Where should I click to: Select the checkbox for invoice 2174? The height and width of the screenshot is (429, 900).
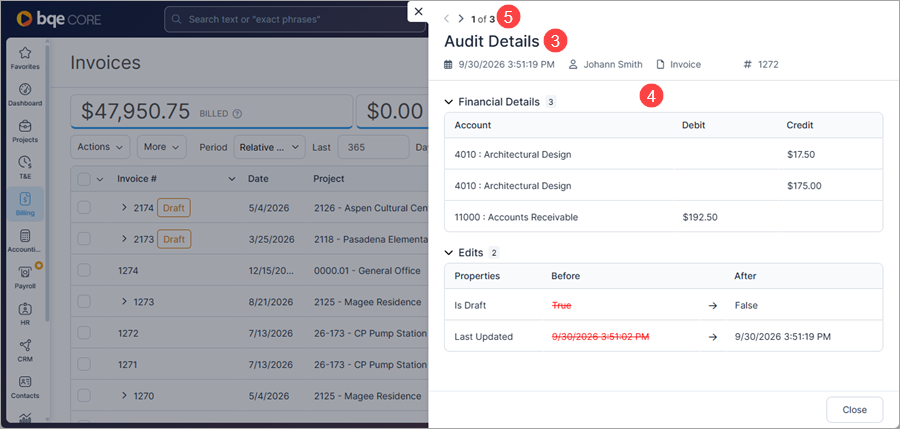coord(84,208)
